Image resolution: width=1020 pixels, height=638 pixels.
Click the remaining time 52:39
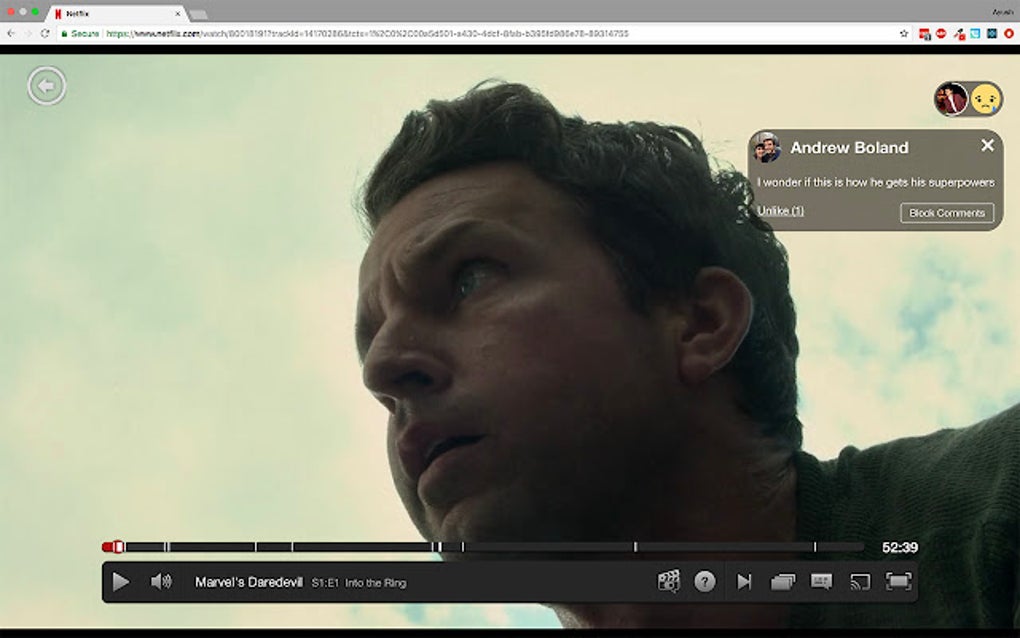(x=900, y=548)
